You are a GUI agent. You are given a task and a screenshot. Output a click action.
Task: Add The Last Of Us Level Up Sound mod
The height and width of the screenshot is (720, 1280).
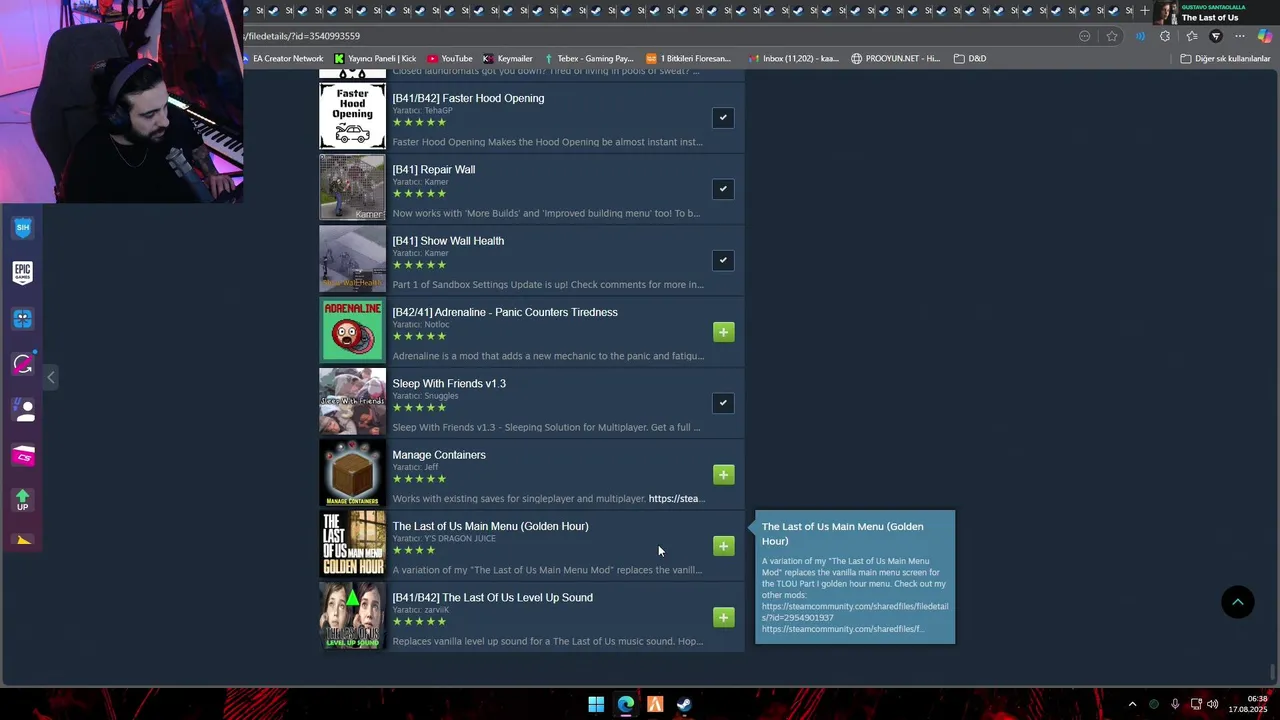[x=723, y=617]
